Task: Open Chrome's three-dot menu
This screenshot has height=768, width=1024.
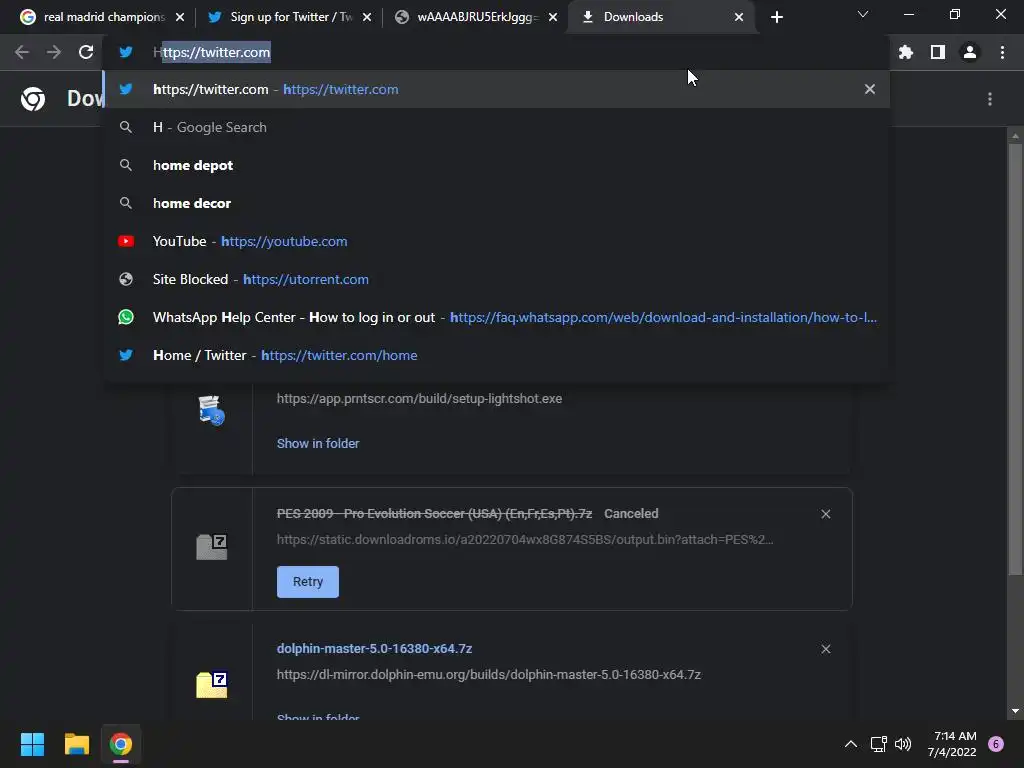Action: pyautogui.click(x=1002, y=52)
